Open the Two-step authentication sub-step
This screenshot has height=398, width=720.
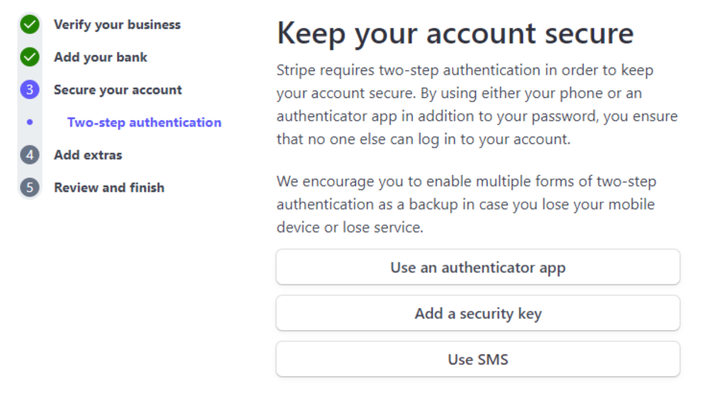pyautogui.click(x=144, y=122)
